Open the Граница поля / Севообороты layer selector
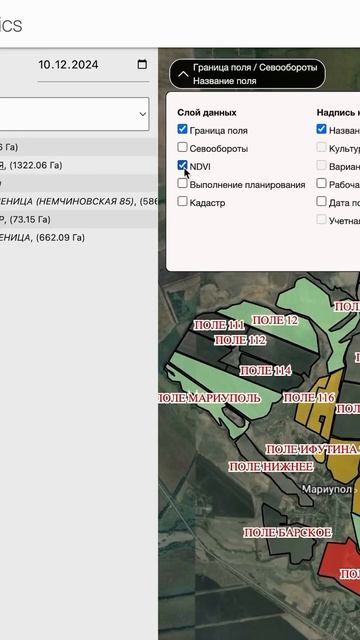Image resolution: width=360 pixels, height=640 pixels. 247,74
